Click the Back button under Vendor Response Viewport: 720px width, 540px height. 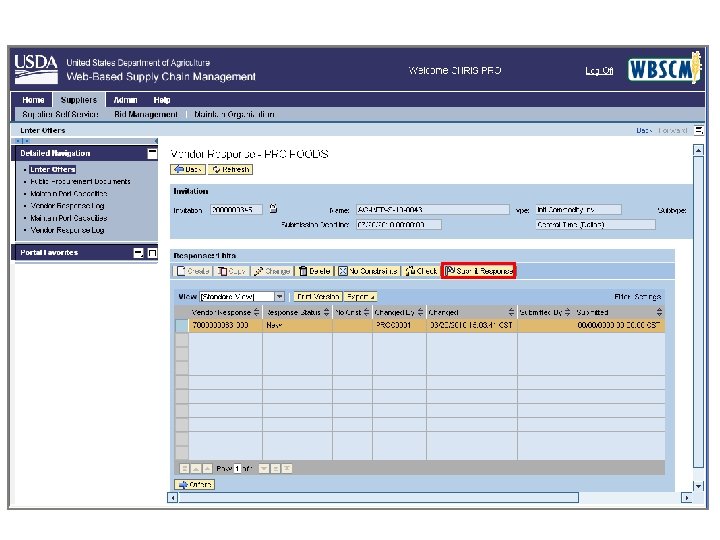188,169
